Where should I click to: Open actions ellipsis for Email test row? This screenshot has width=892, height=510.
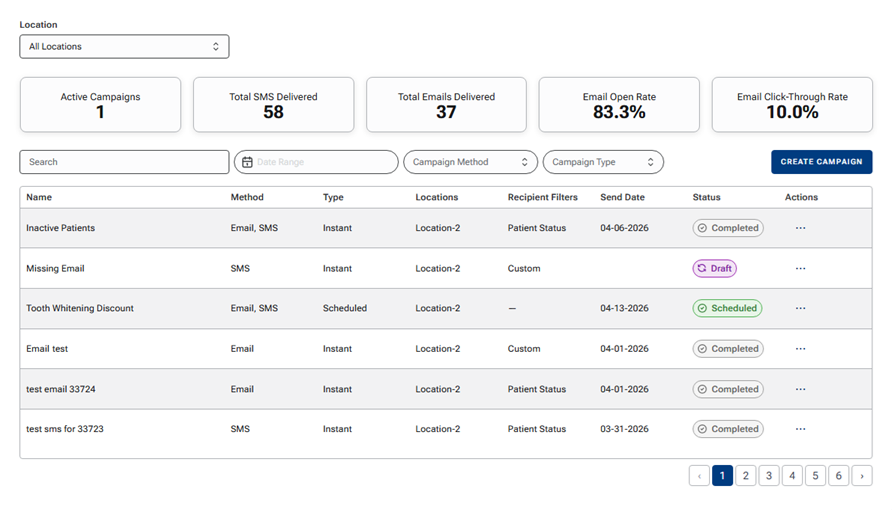click(x=800, y=349)
